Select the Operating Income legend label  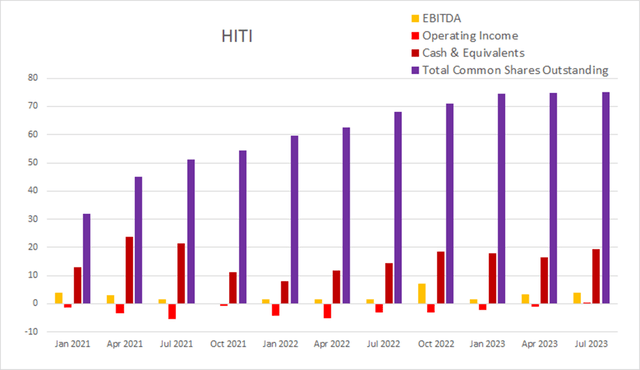pyautogui.click(x=470, y=35)
